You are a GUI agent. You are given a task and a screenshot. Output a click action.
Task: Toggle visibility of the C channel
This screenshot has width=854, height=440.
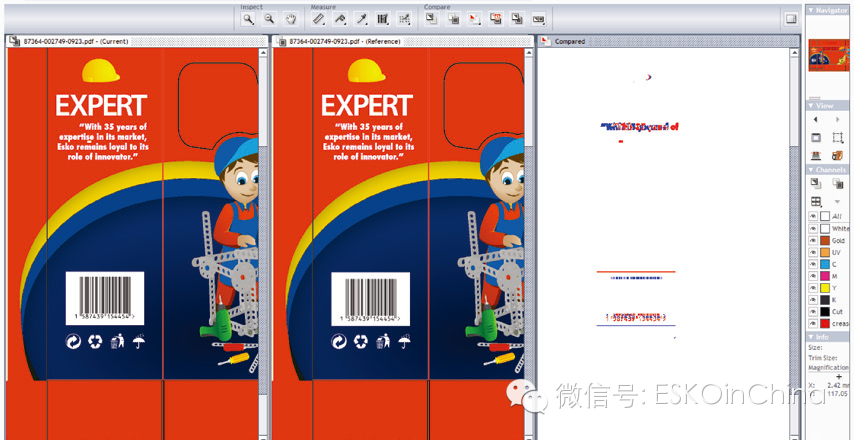point(813,265)
